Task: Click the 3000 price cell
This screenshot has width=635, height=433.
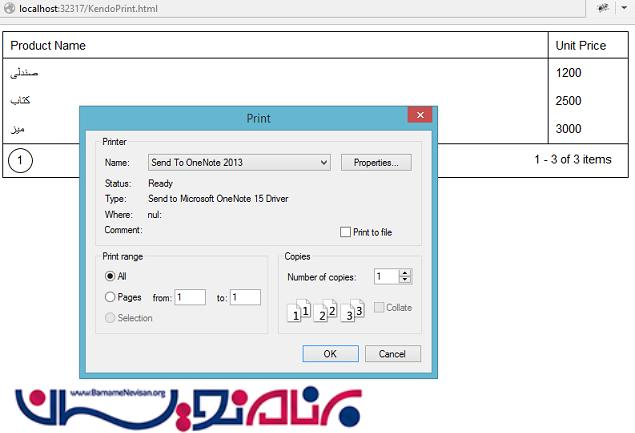Action: point(588,129)
